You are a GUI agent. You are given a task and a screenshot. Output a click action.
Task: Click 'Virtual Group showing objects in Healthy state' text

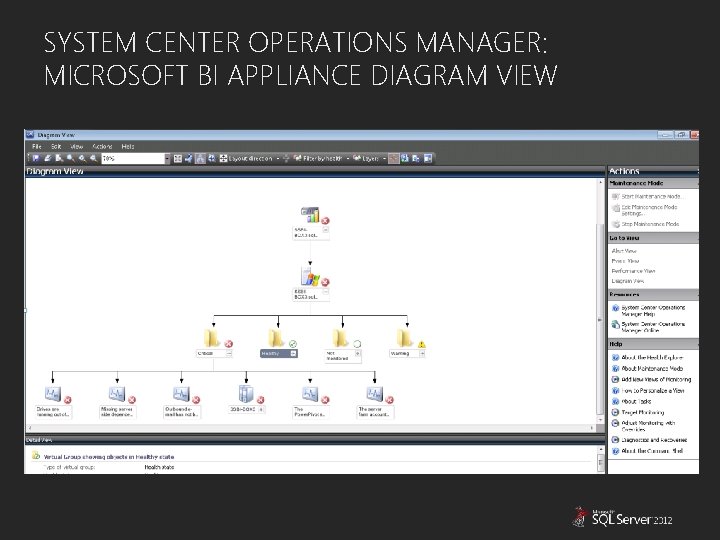pyautogui.click(x=108, y=457)
